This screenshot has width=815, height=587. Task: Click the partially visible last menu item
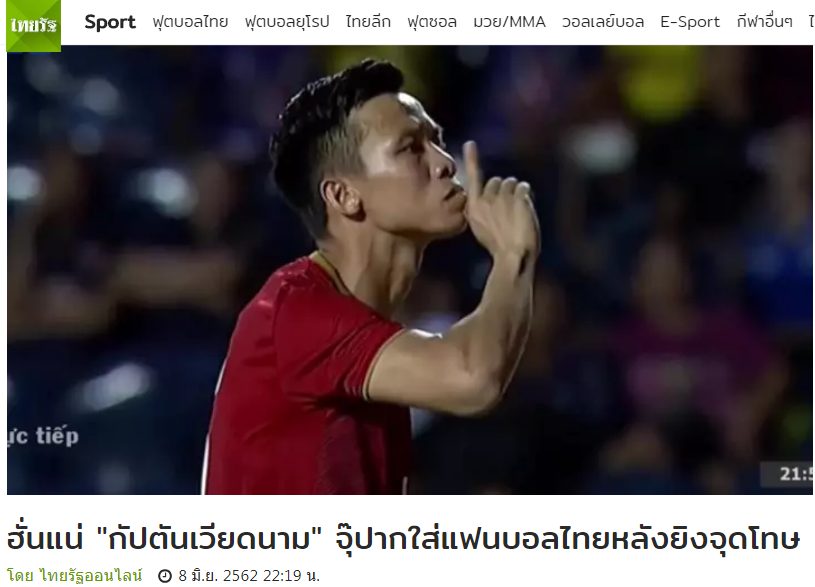point(811,22)
